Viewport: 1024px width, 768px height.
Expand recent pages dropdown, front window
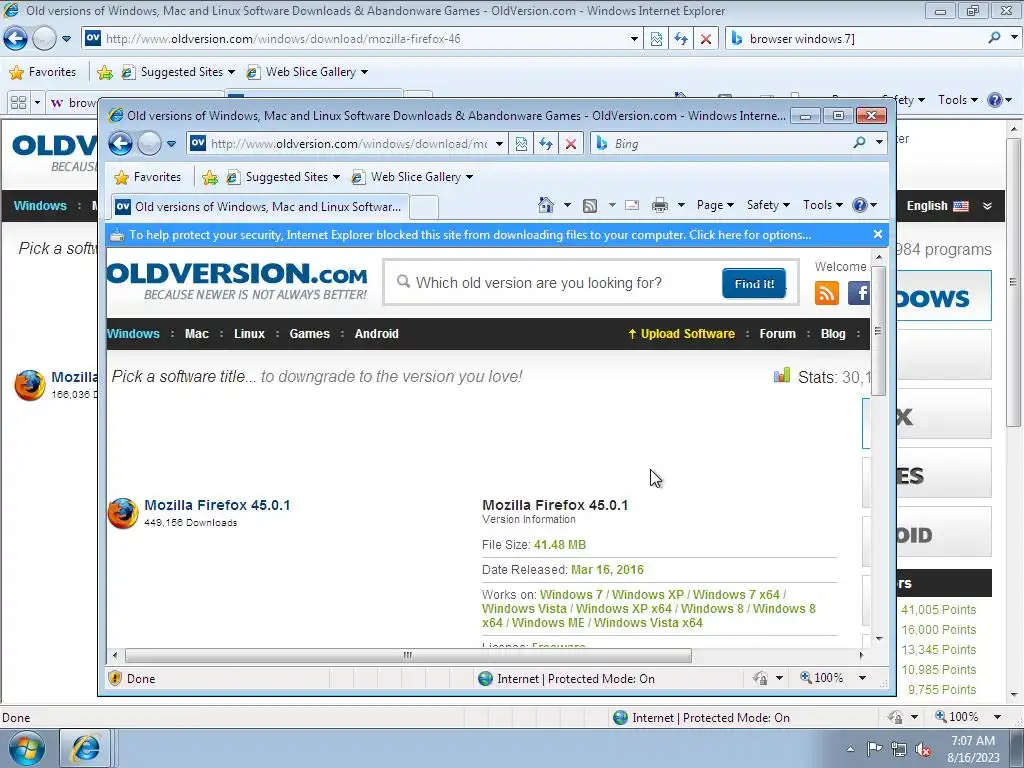click(x=171, y=144)
